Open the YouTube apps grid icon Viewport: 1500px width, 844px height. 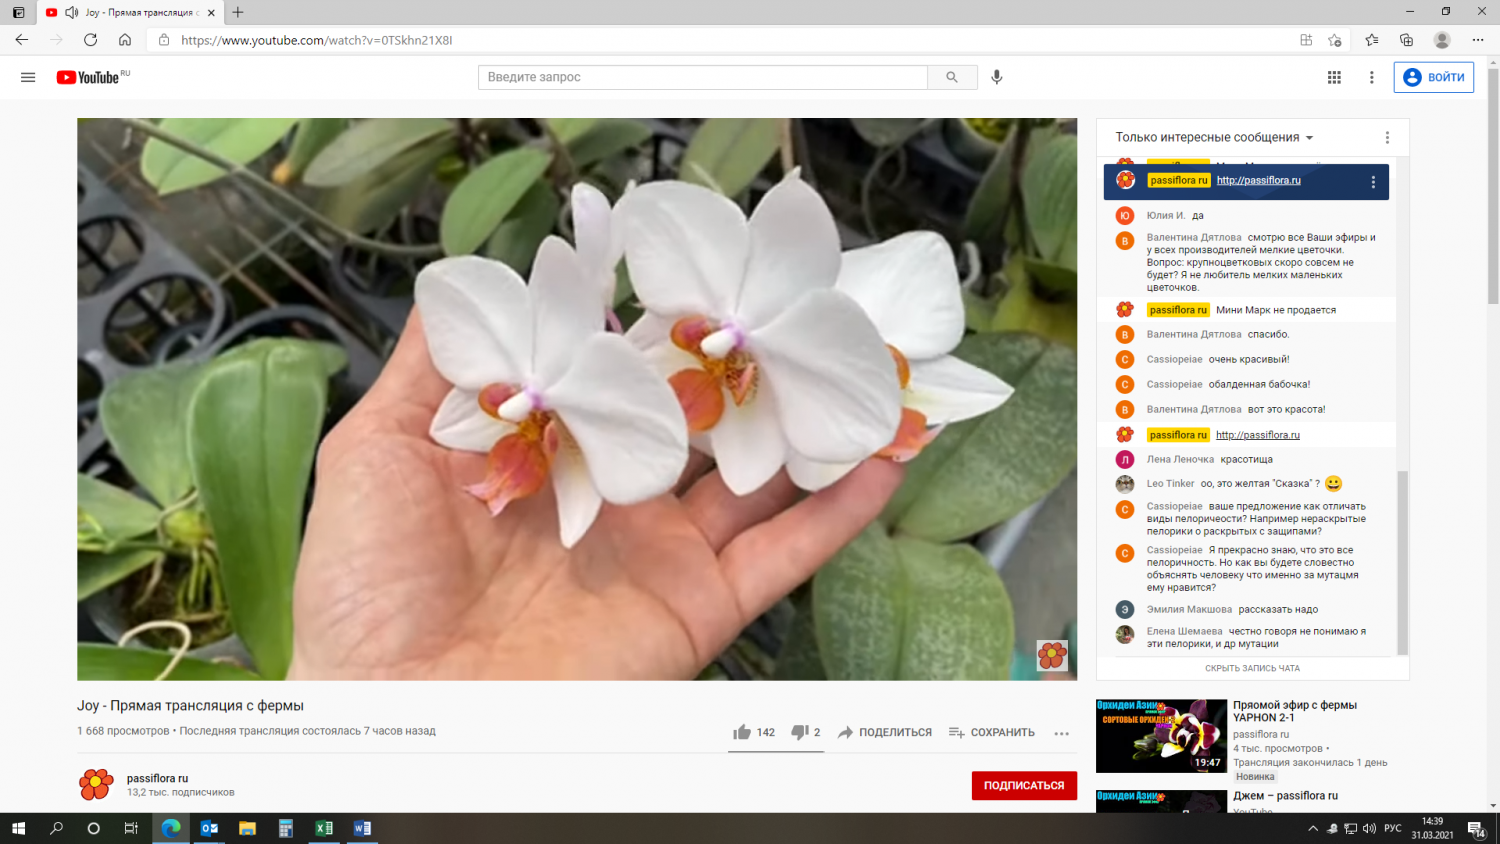click(1334, 77)
